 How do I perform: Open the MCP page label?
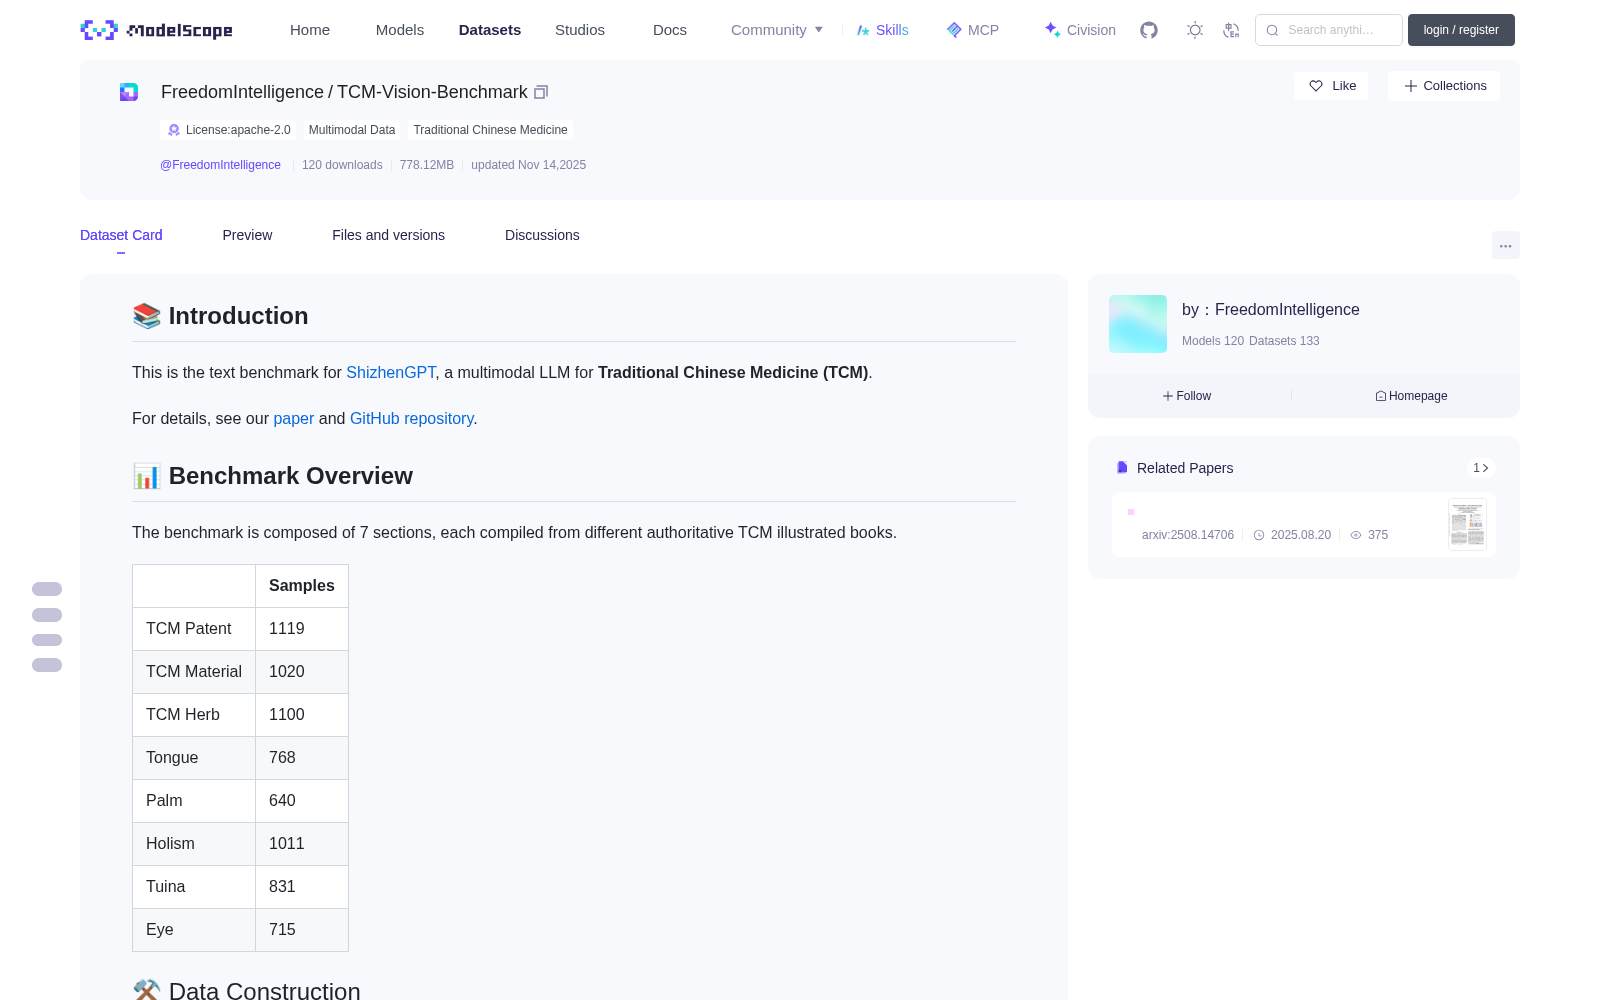click(983, 30)
